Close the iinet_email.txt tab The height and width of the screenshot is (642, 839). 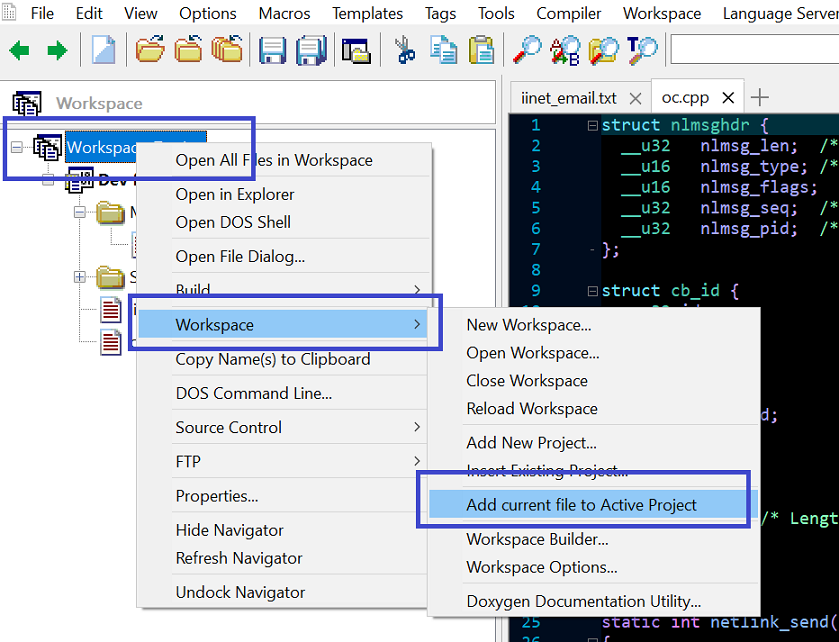point(635,98)
